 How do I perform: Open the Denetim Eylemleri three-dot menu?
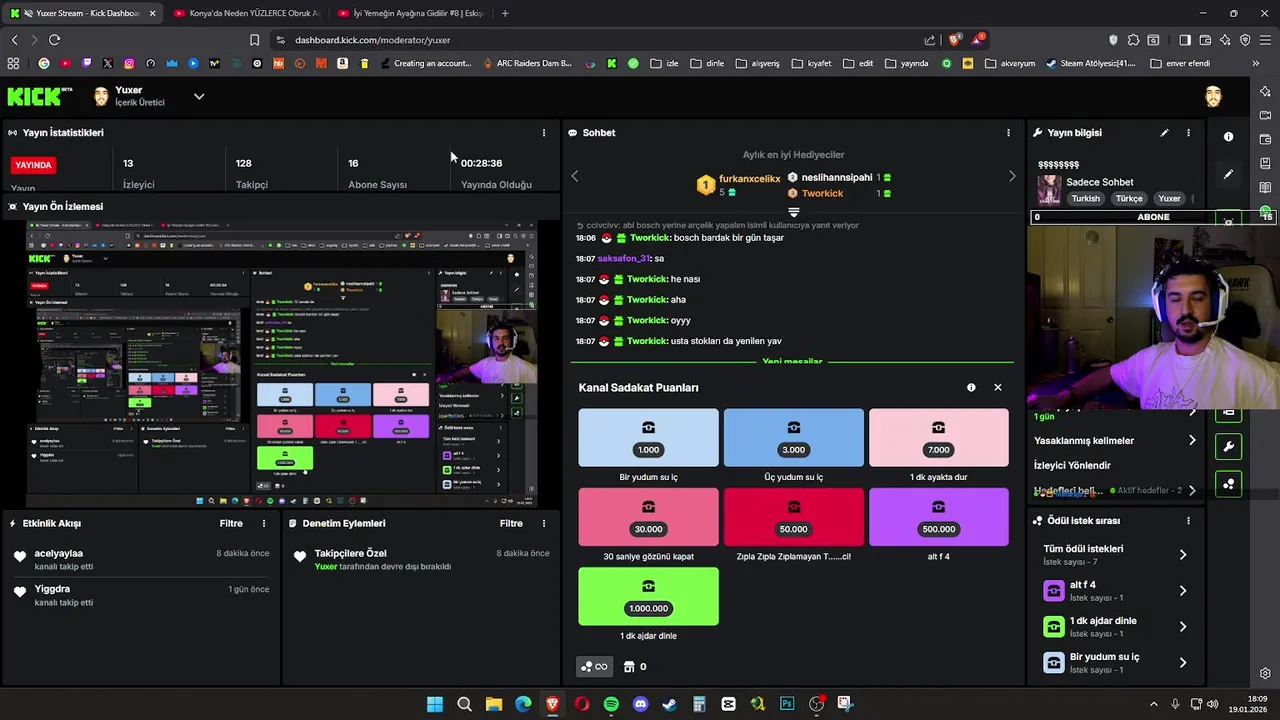coord(544,523)
